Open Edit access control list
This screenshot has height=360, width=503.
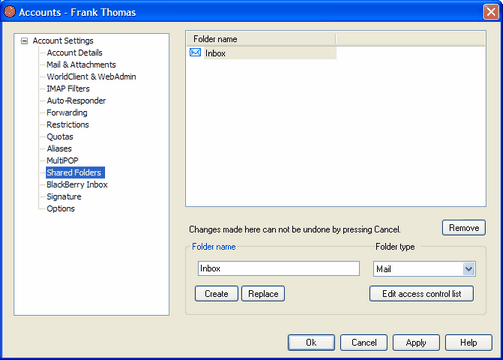[x=421, y=294]
